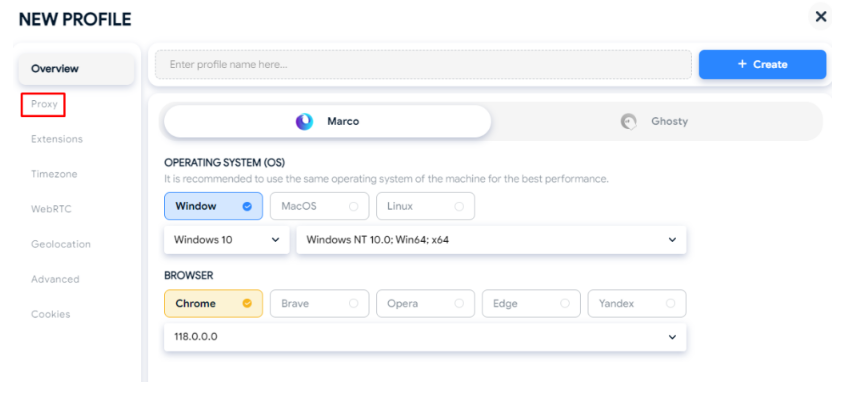The width and height of the screenshot is (844, 401).
Task: Select Opera as the browser
Action: coord(425,303)
